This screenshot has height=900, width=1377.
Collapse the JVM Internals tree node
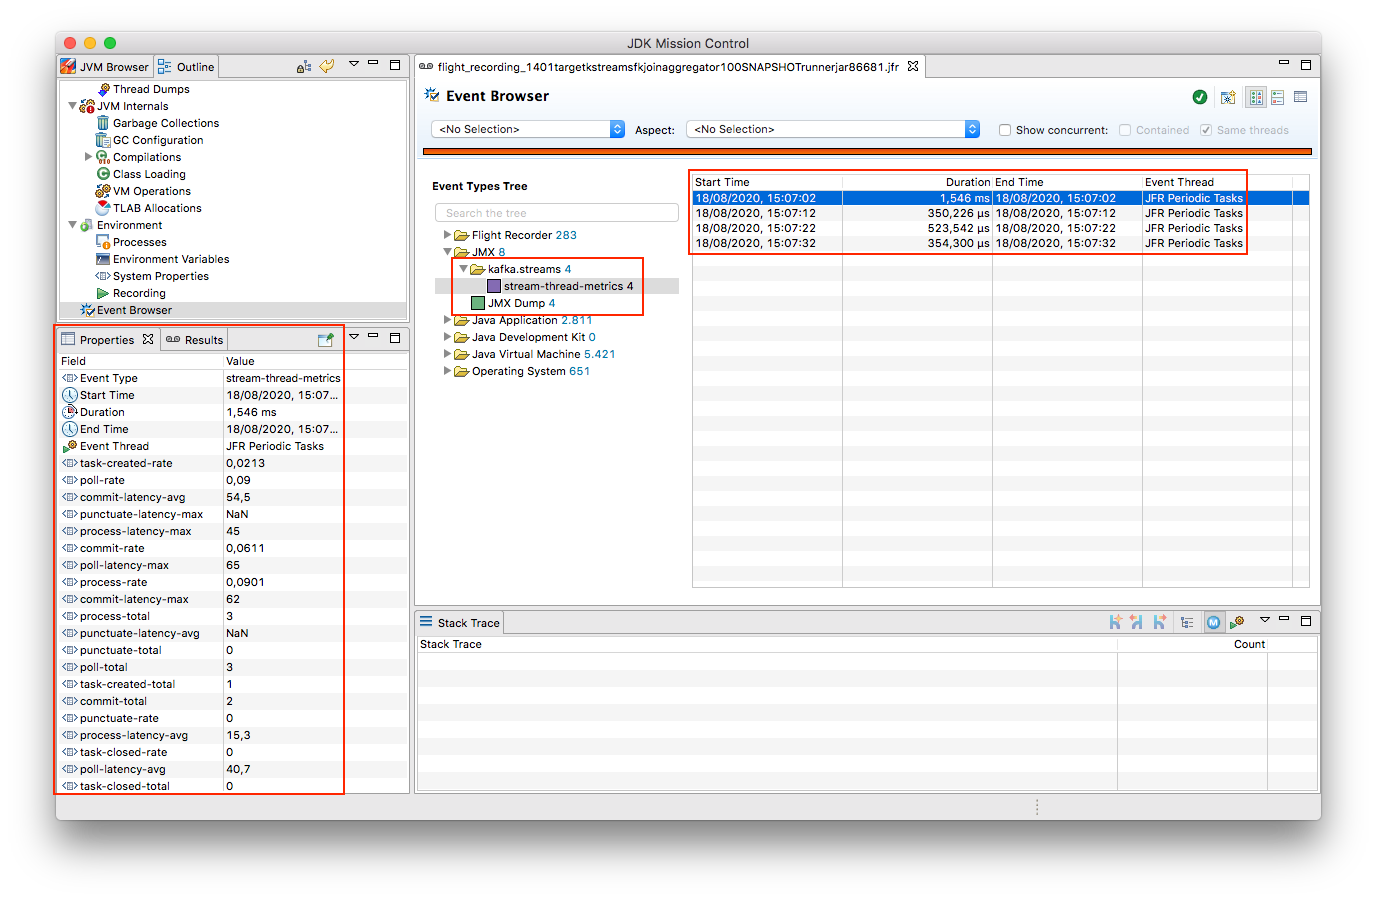(x=72, y=106)
